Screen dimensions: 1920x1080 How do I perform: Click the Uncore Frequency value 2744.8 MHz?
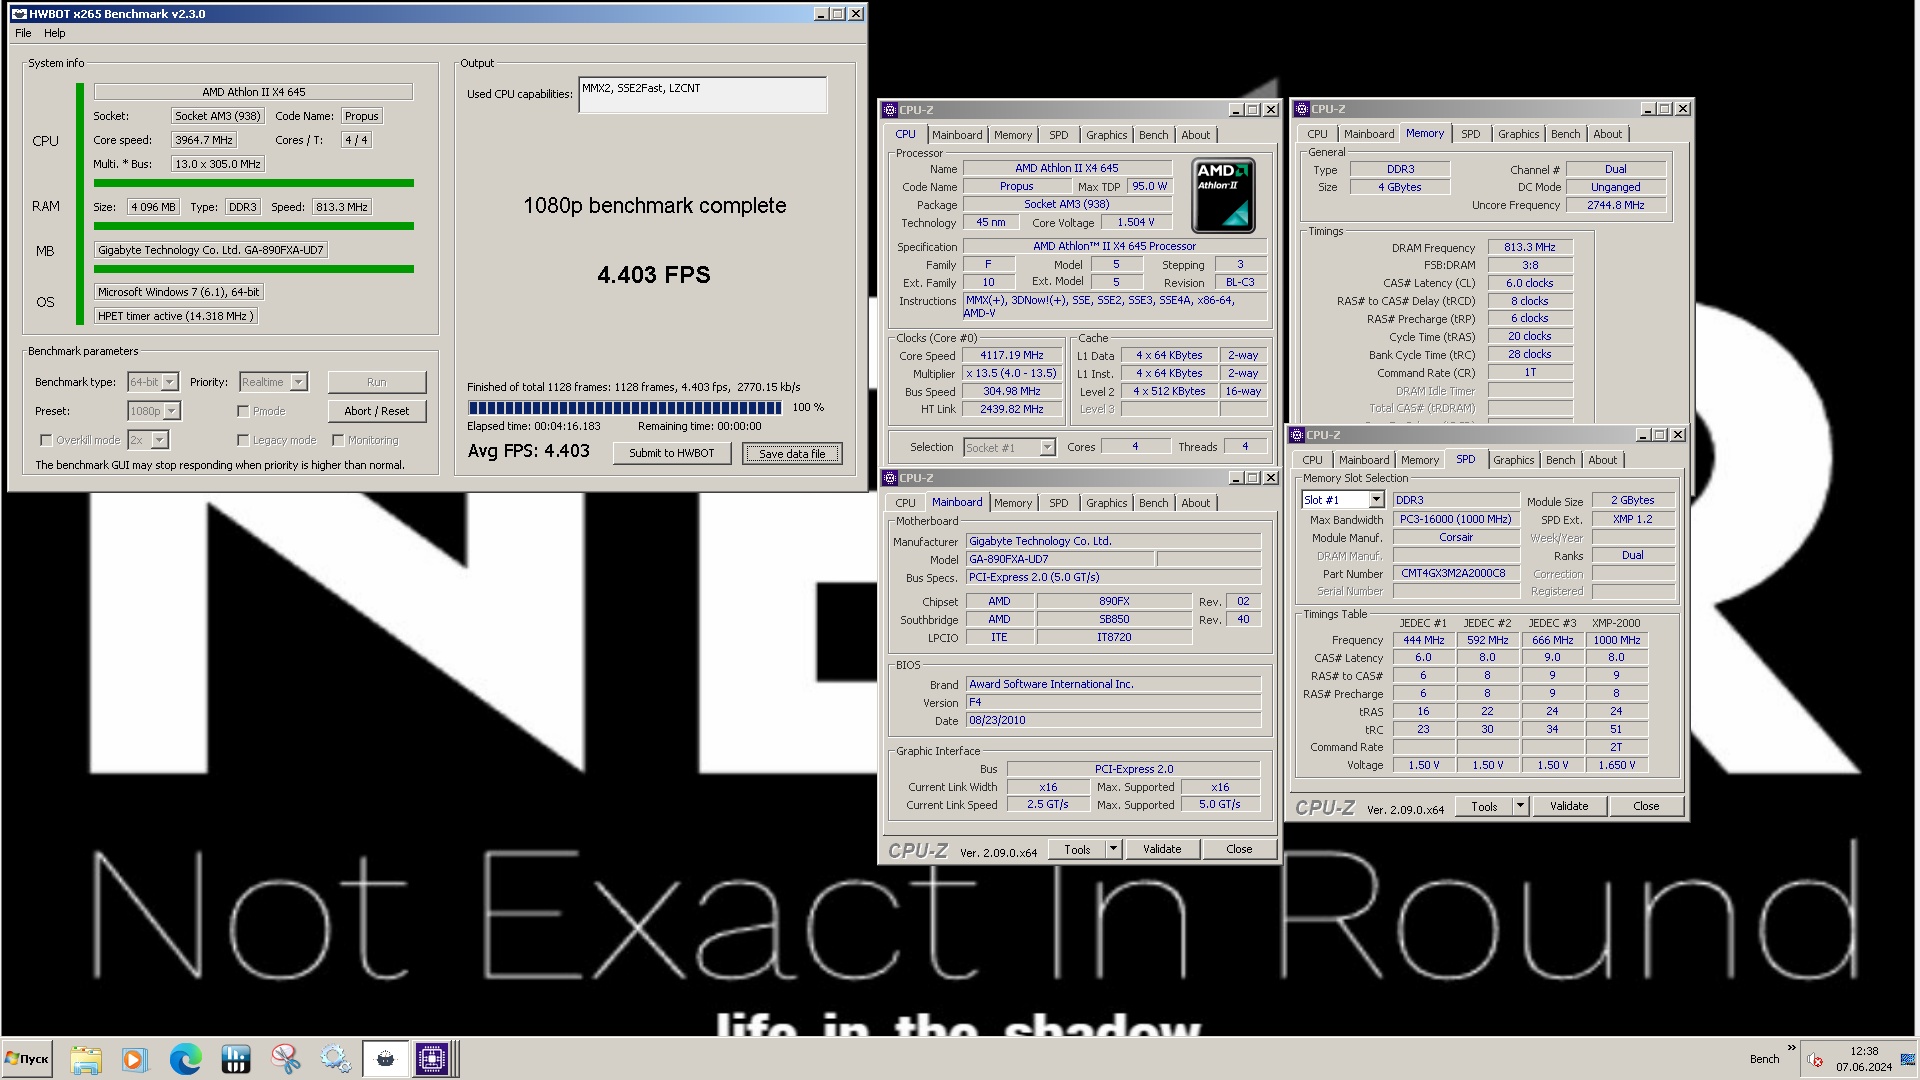(1616, 206)
